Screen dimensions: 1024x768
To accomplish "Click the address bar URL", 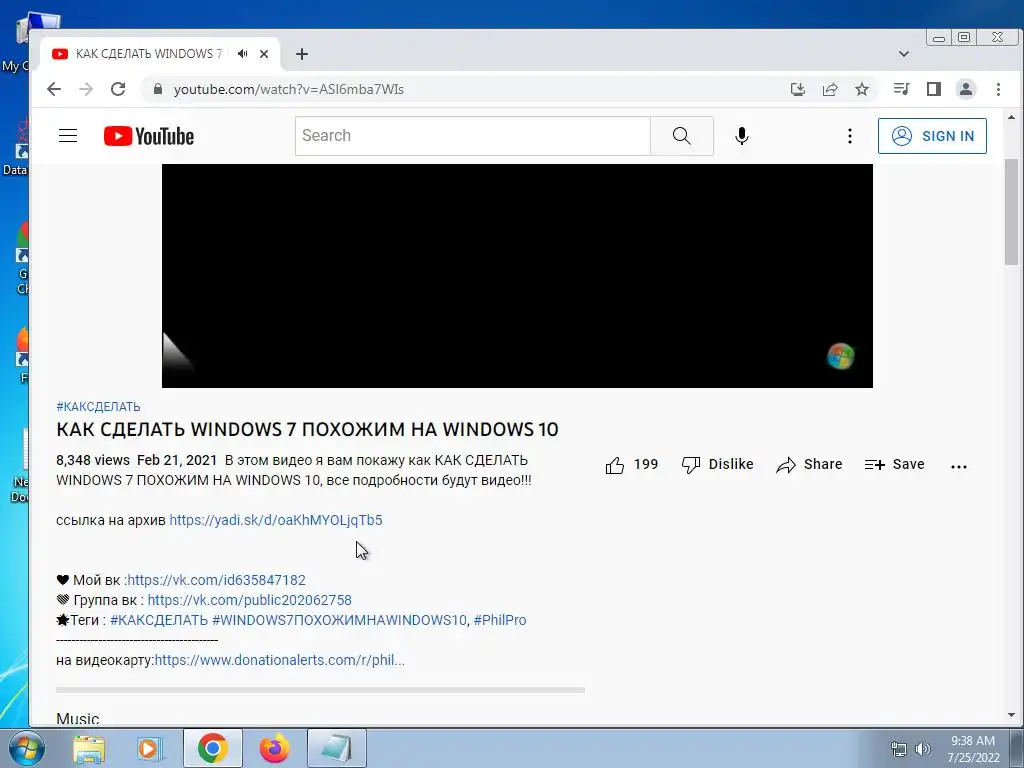I will pos(289,89).
